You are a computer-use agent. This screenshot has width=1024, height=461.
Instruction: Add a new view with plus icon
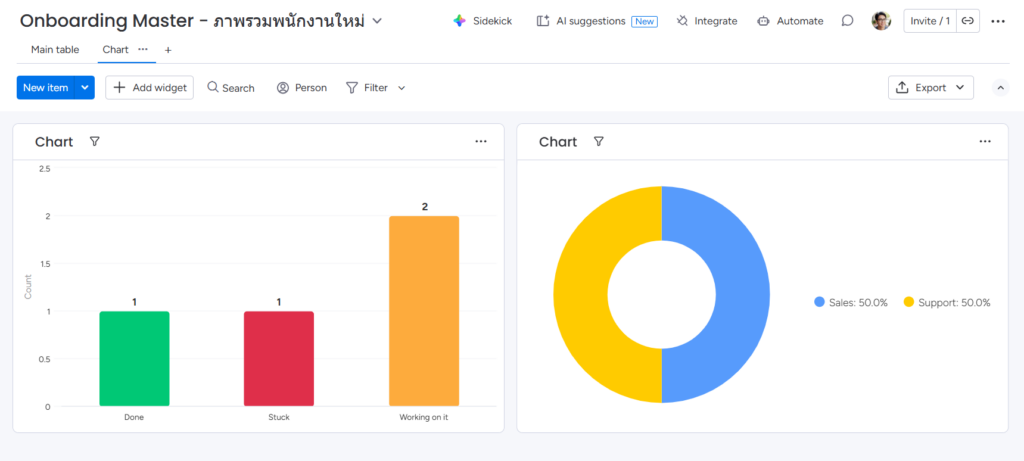pos(168,50)
